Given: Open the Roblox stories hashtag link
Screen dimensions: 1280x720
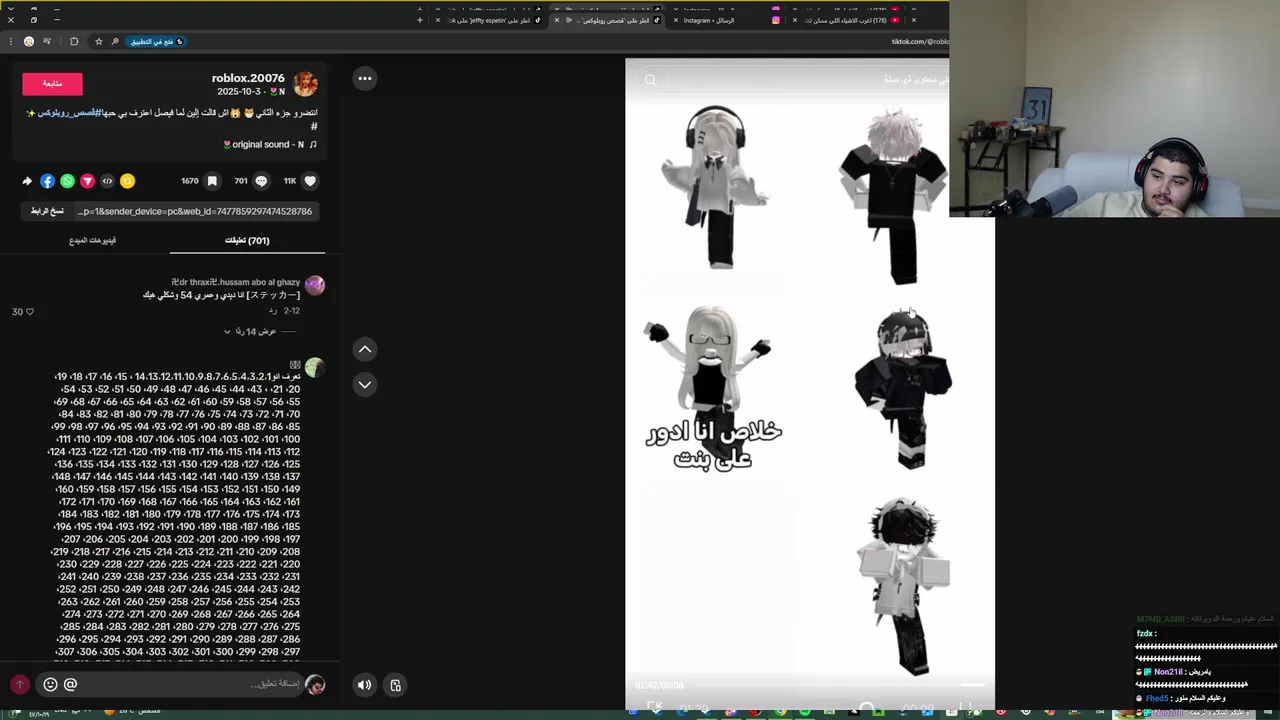Looking at the screenshot, I should 71,113.
